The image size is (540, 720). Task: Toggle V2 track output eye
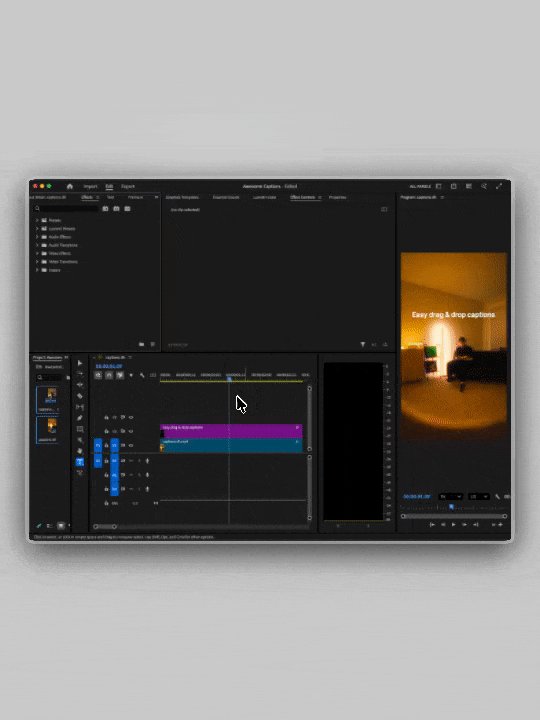131,431
